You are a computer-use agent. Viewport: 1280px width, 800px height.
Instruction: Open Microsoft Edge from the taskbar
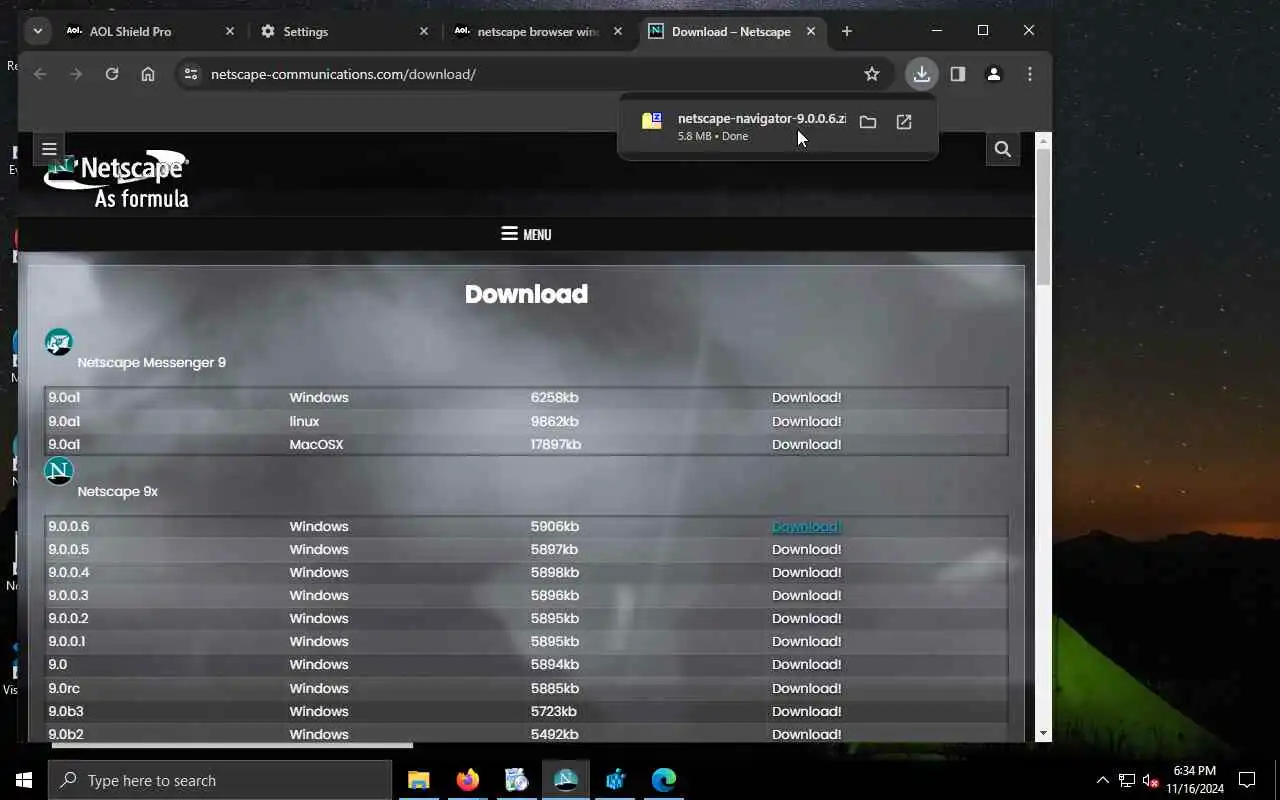click(664, 780)
